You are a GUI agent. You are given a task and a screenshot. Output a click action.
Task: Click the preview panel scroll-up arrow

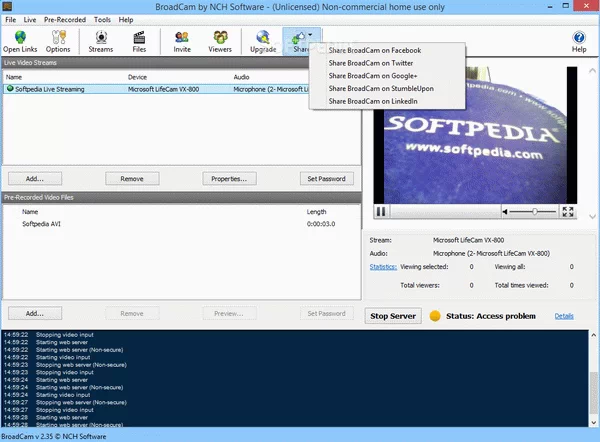[592, 70]
